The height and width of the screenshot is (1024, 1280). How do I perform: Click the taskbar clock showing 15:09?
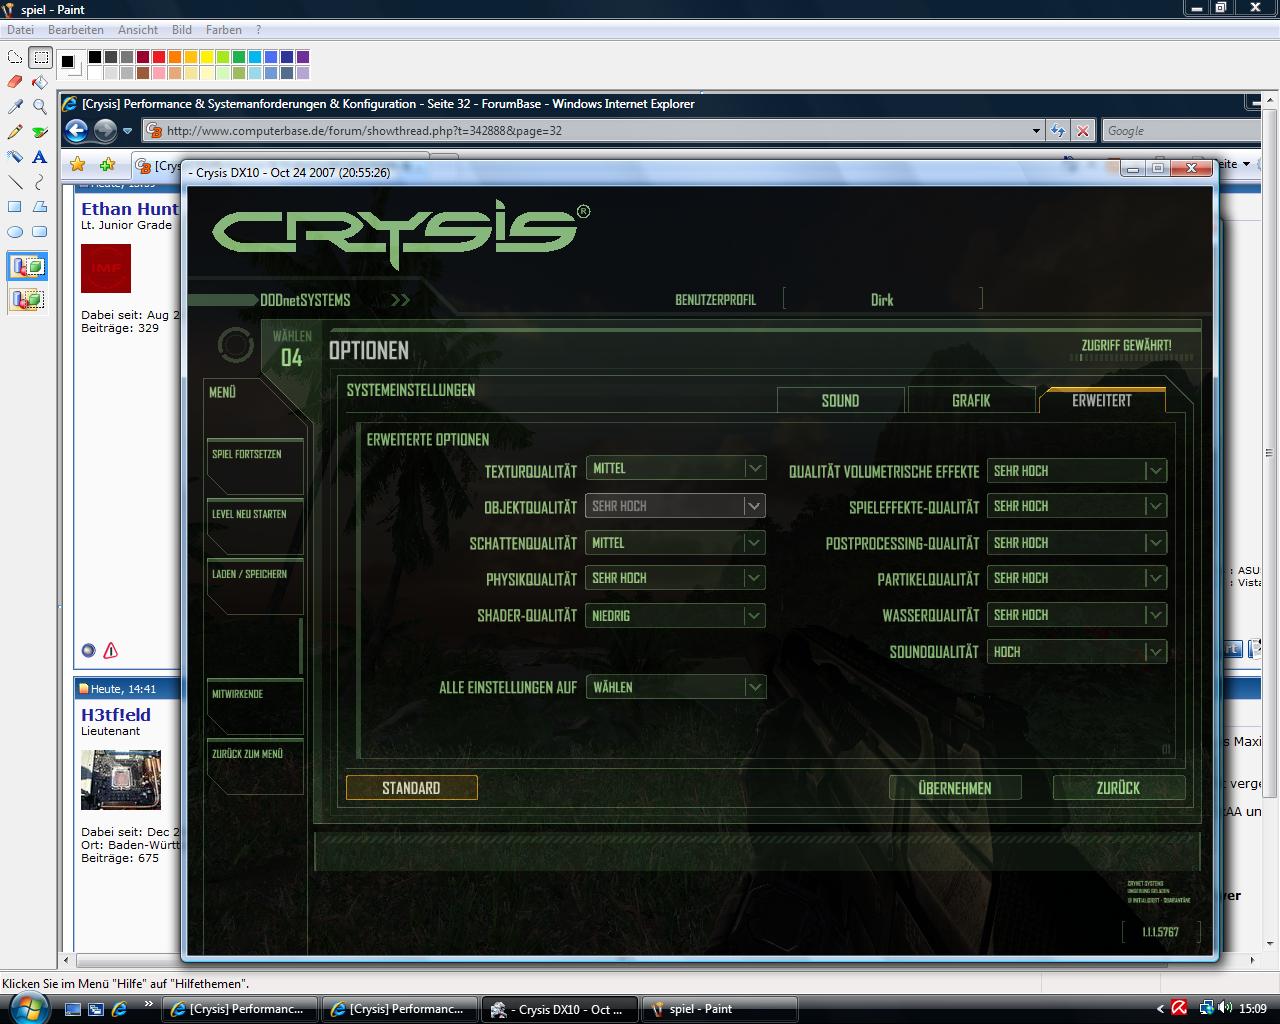1253,1009
